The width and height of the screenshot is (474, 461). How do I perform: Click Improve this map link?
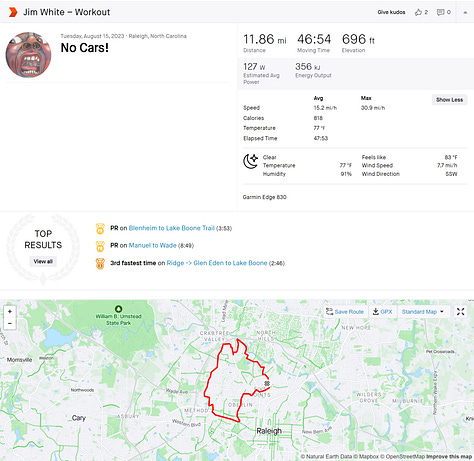tap(449, 456)
